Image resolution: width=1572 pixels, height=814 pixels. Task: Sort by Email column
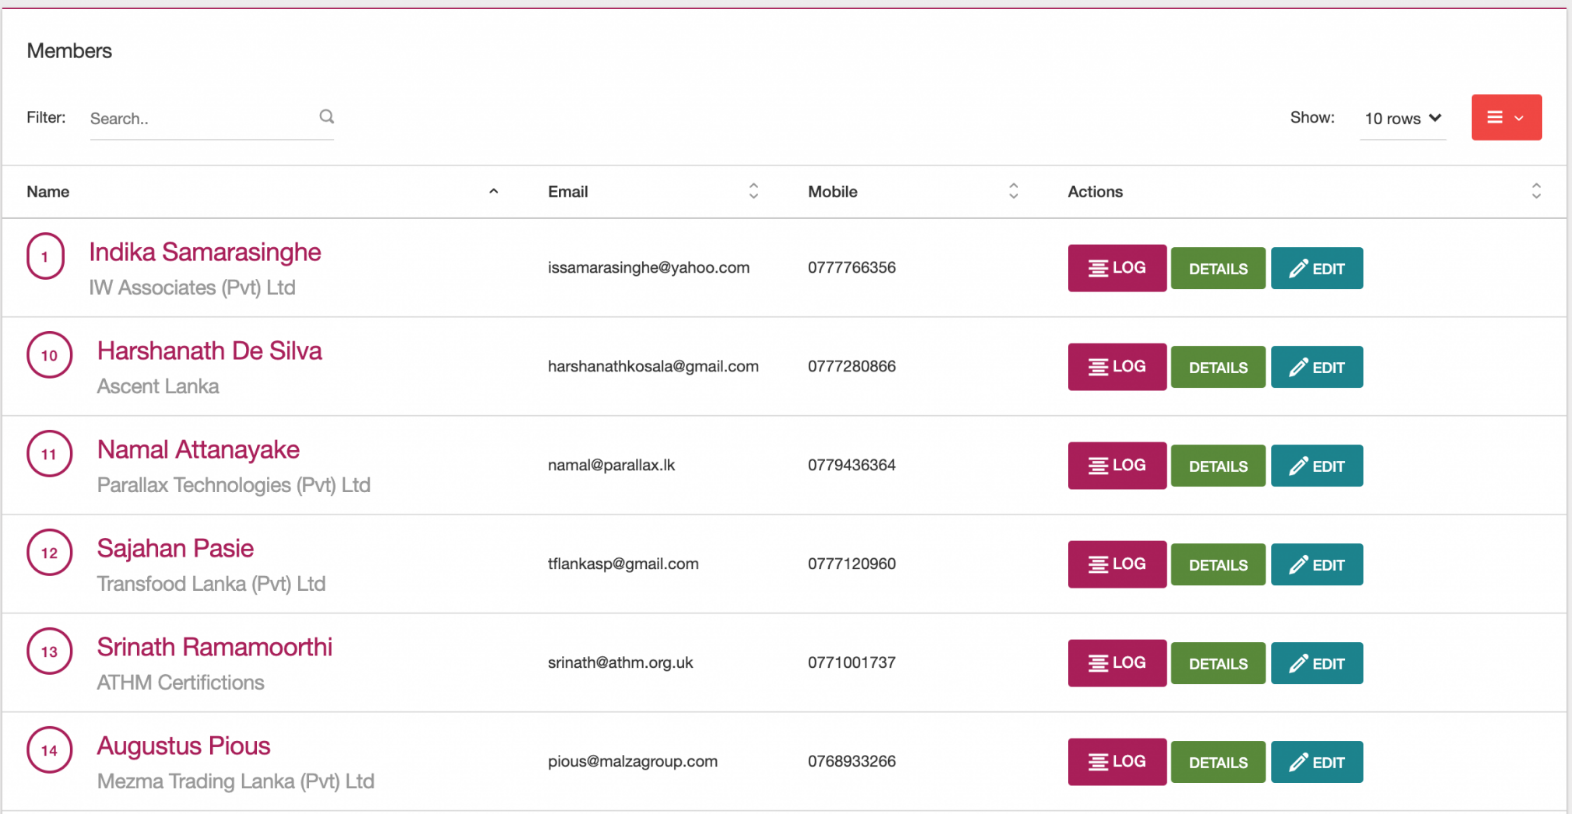tap(653, 192)
